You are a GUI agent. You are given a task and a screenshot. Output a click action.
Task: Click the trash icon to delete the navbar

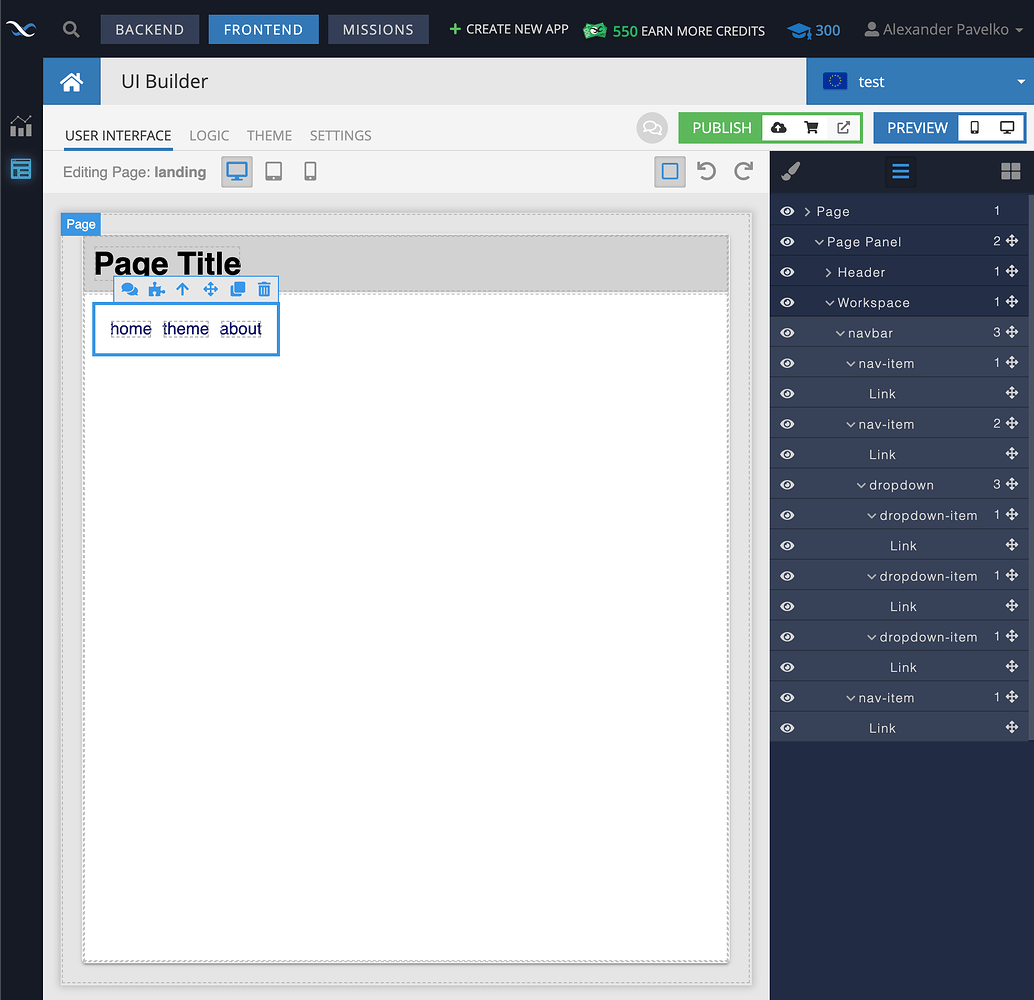[263, 289]
